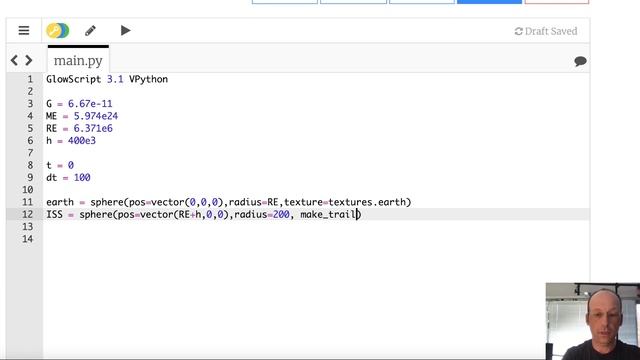This screenshot has width=640, height=360.
Task: Click the Python logo icon
Action: click(58, 31)
